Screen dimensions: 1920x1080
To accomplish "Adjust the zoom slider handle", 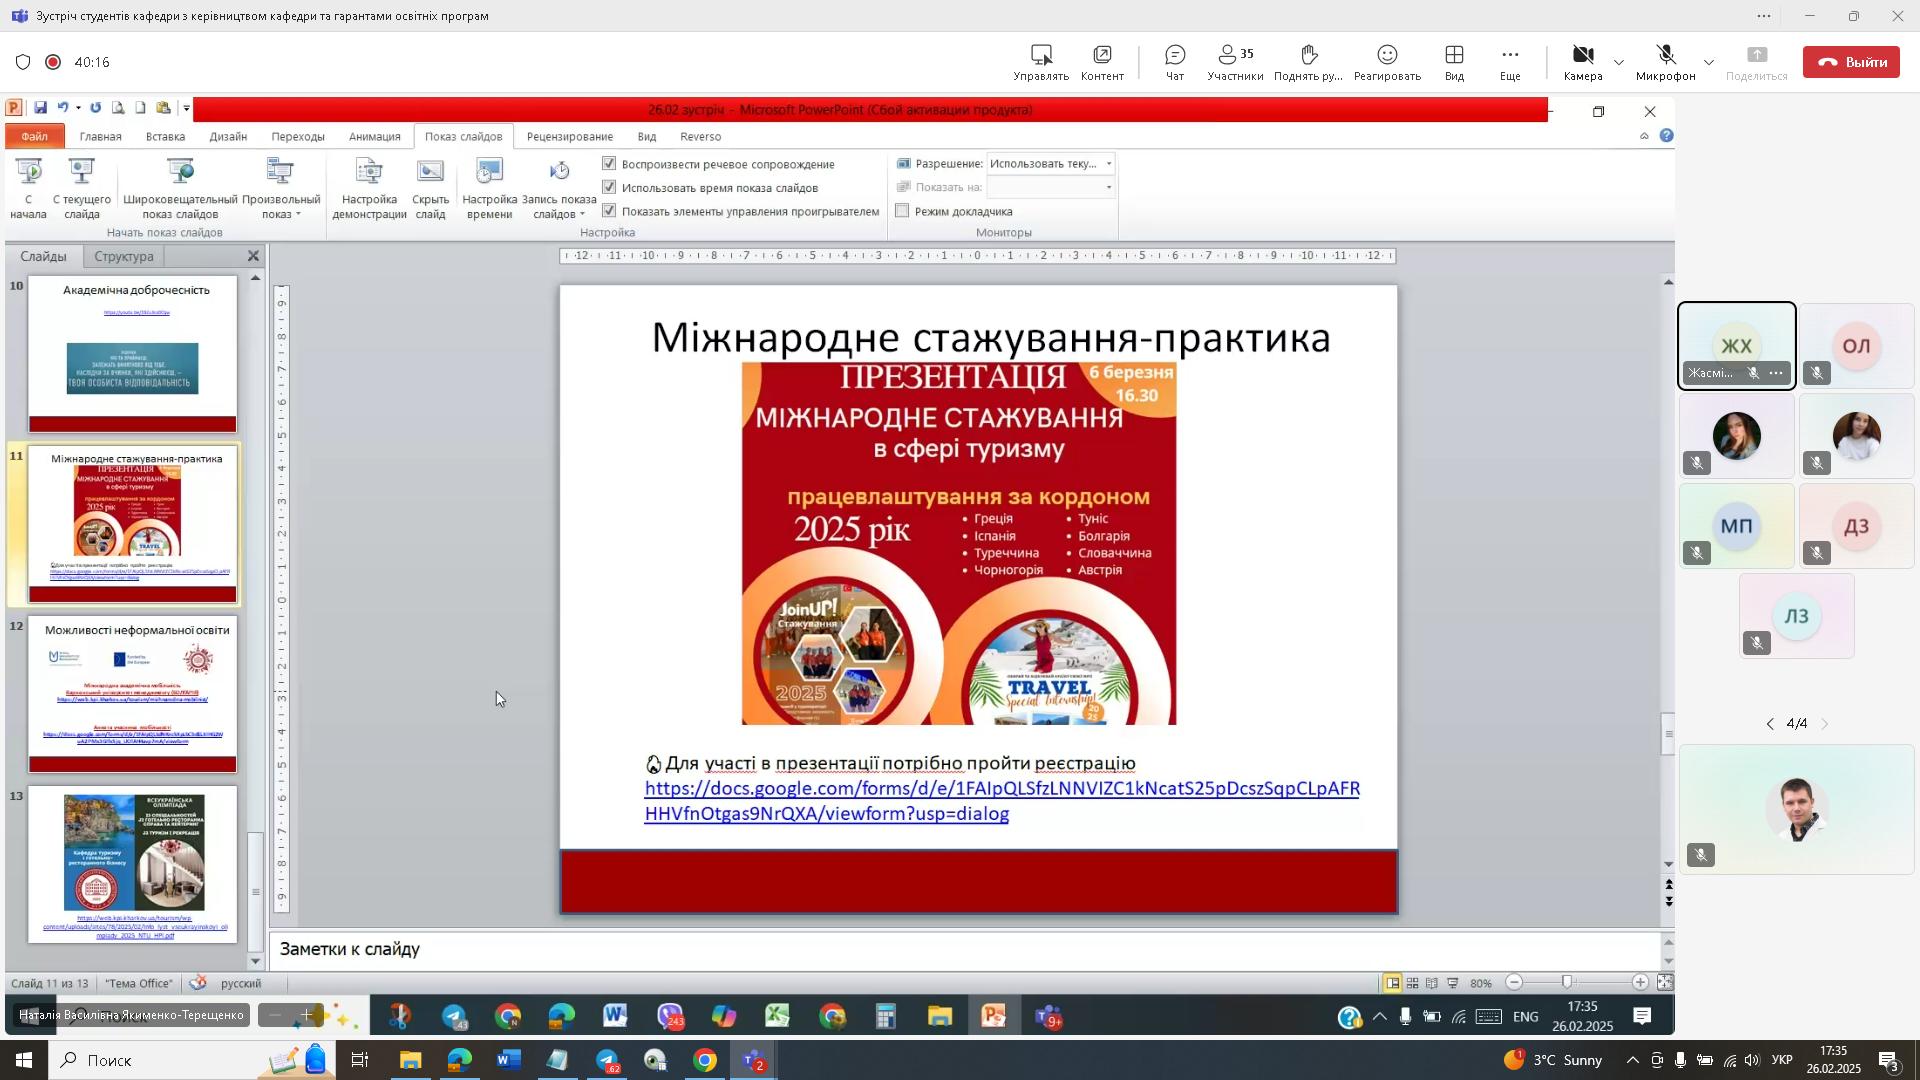I will pyautogui.click(x=1567, y=983).
